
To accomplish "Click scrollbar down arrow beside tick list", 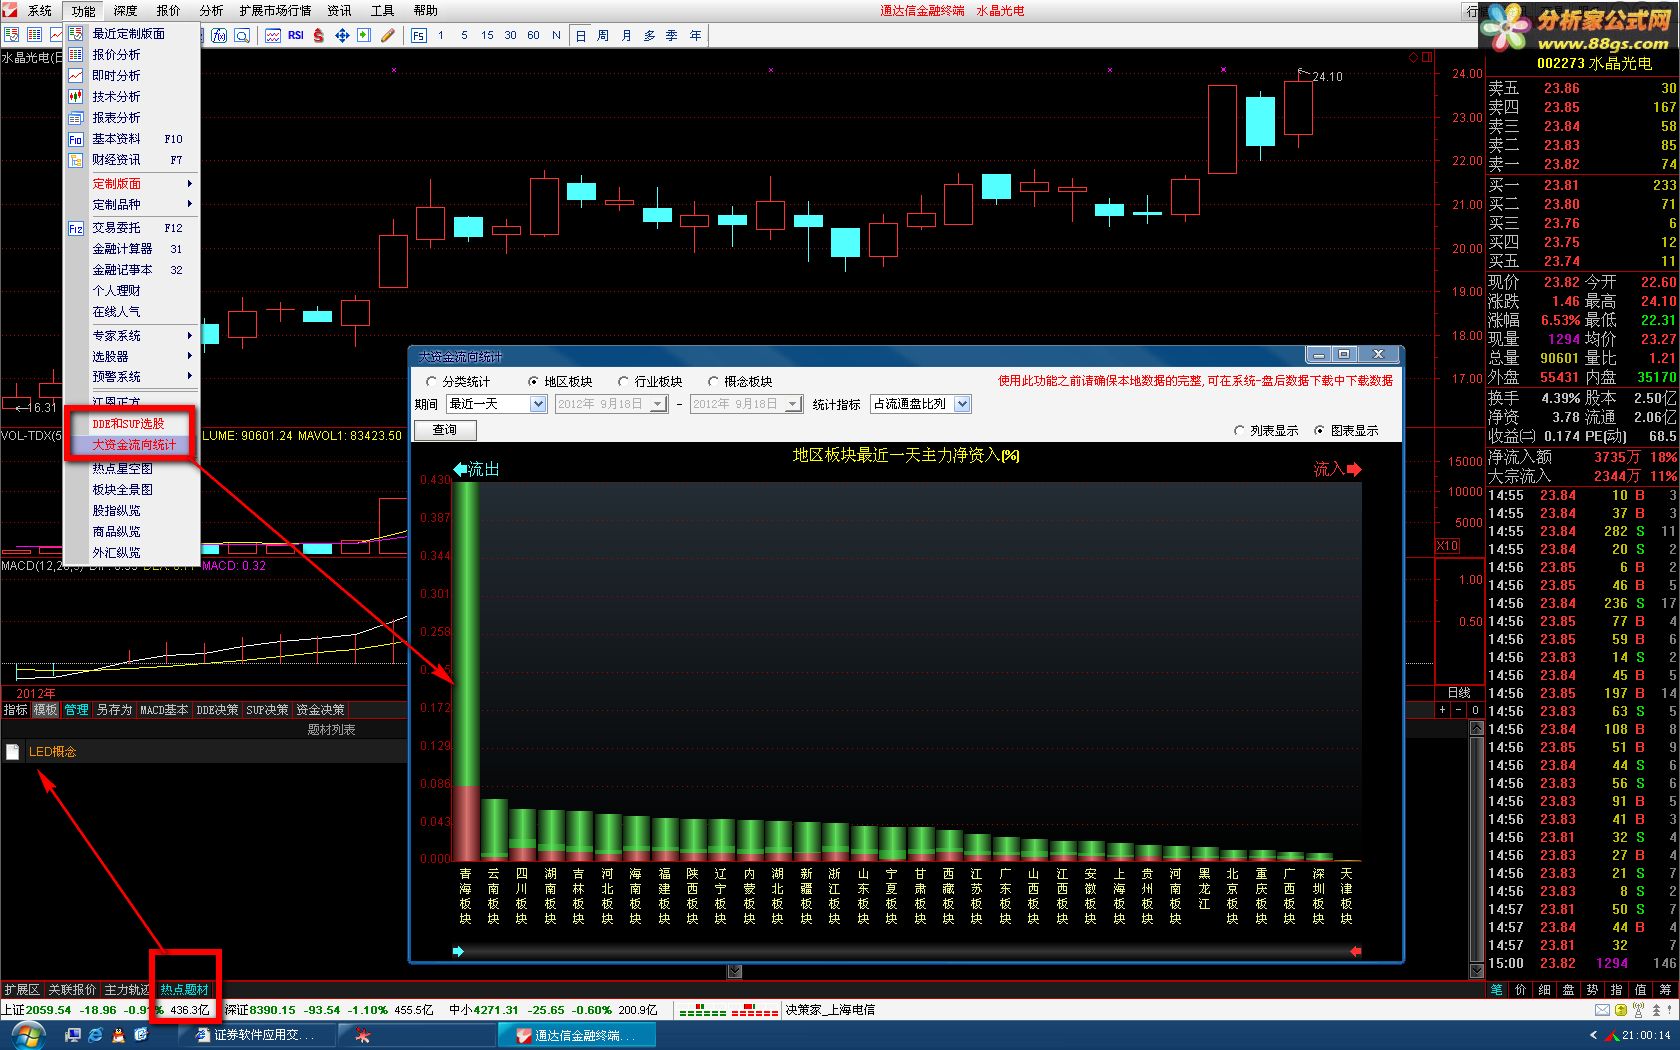I will [x=1476, y=970].
